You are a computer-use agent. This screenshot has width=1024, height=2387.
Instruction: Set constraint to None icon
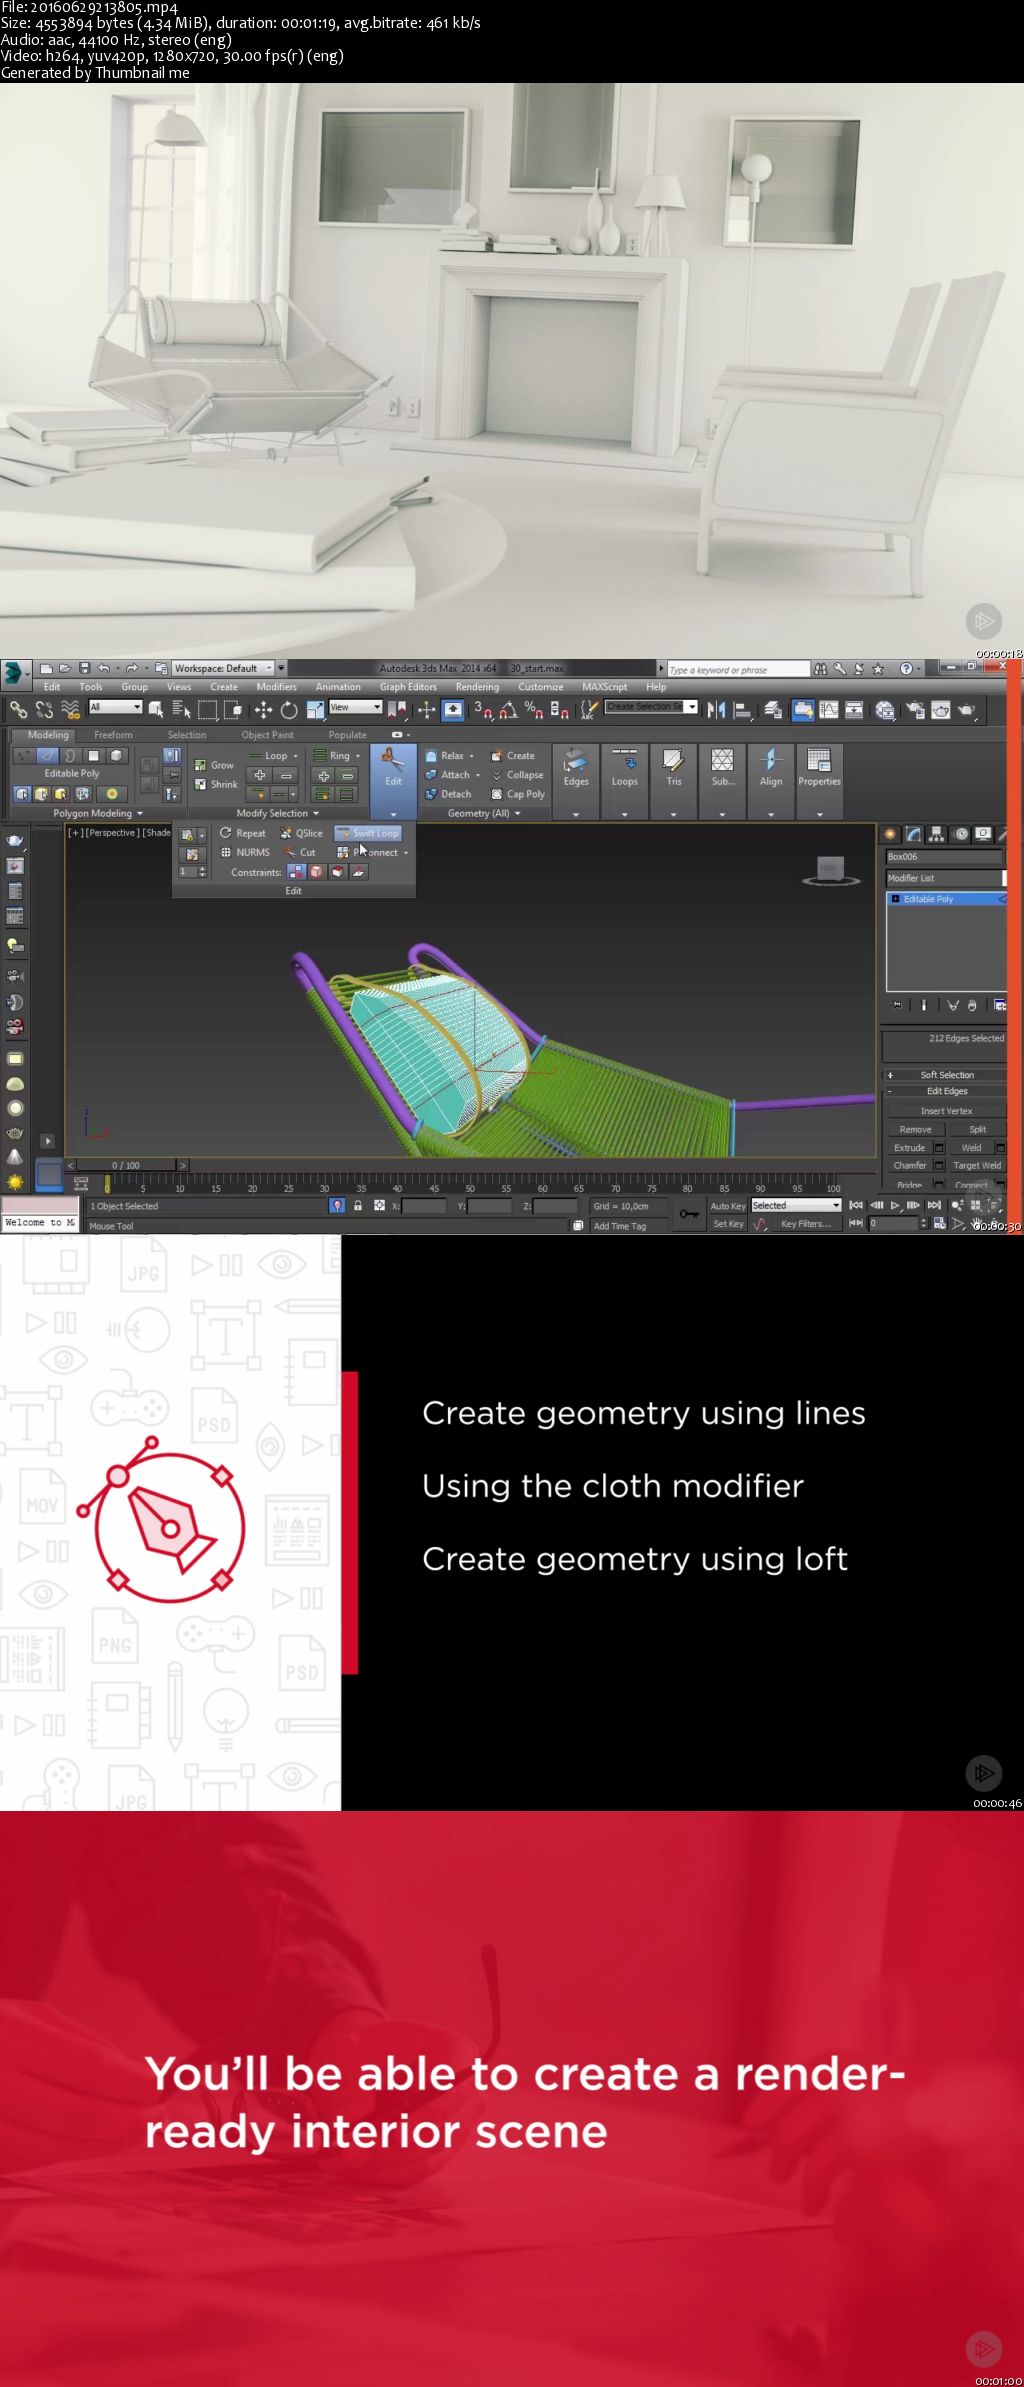coord(296,872)
